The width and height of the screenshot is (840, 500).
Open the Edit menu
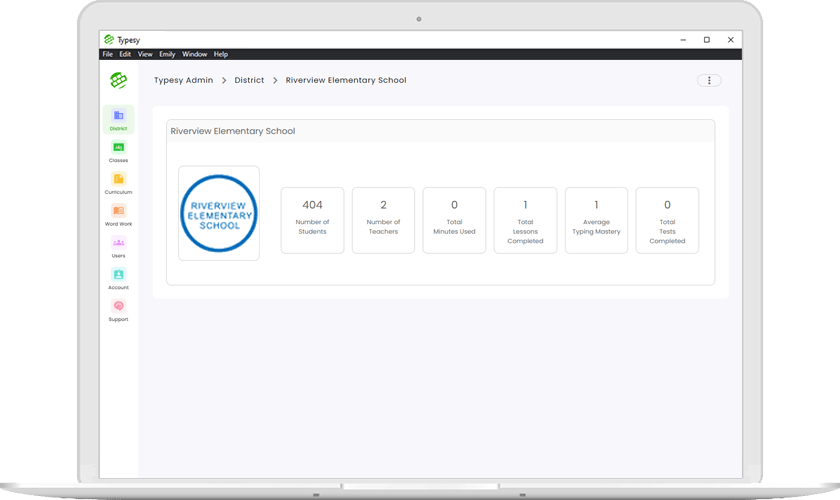[125, 54]
